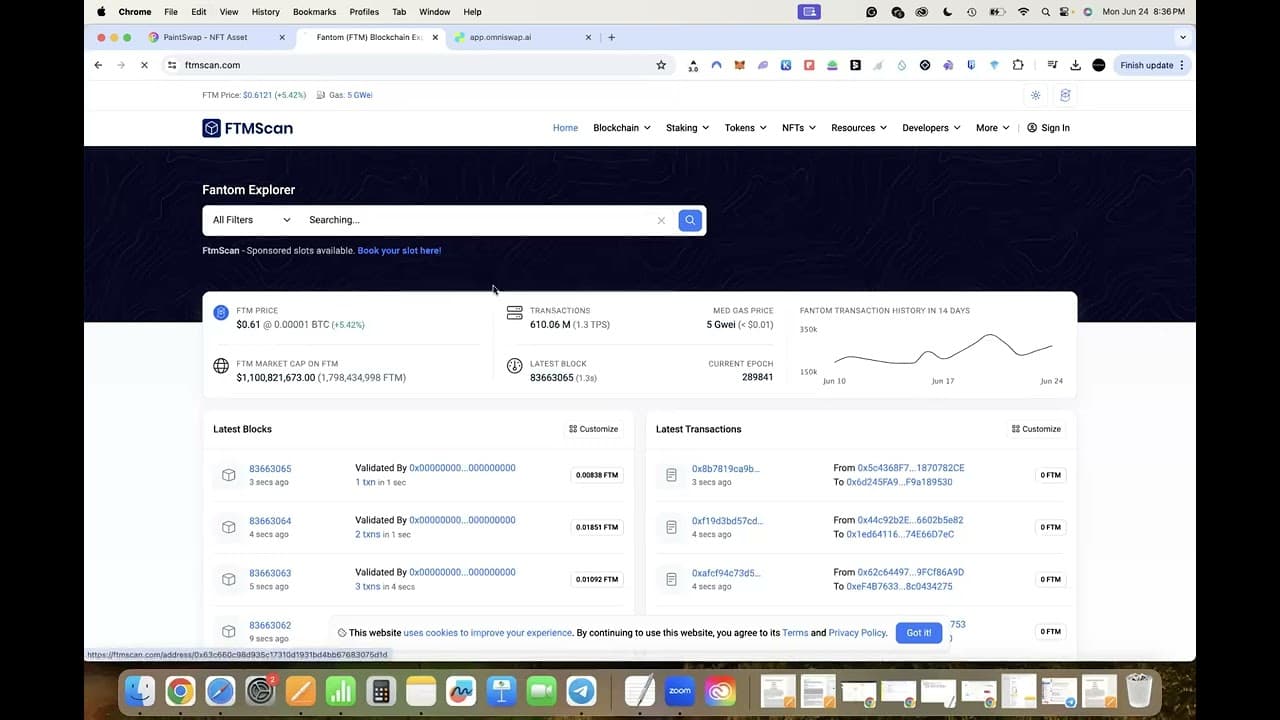Expand the Resources dropdown menu

859,128
